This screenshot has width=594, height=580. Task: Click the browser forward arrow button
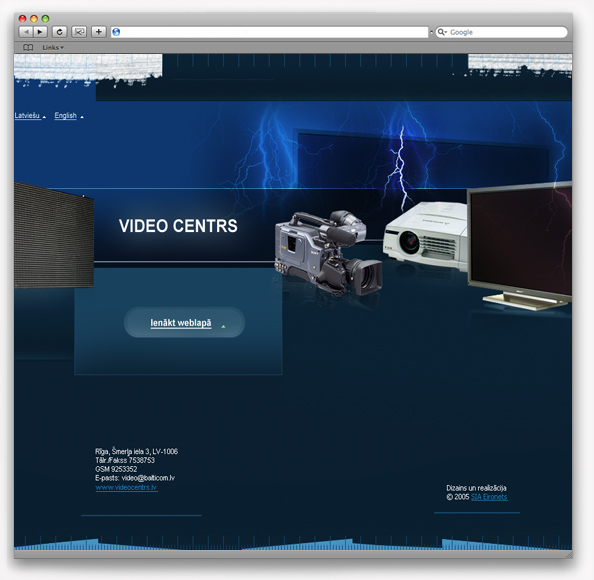(40, 32)
